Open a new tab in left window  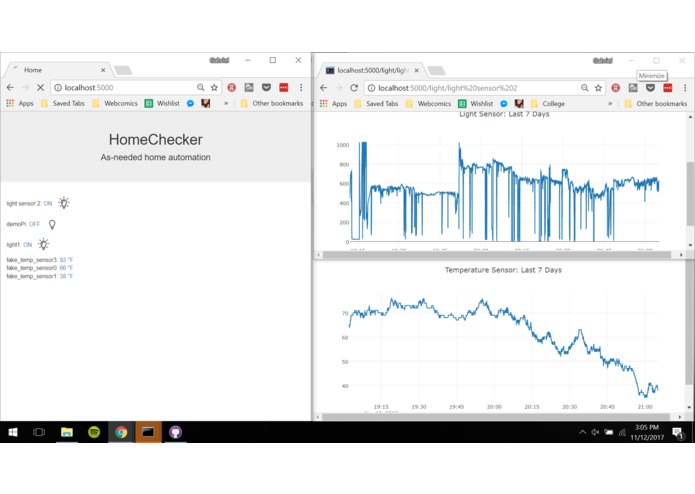(123, 70)
